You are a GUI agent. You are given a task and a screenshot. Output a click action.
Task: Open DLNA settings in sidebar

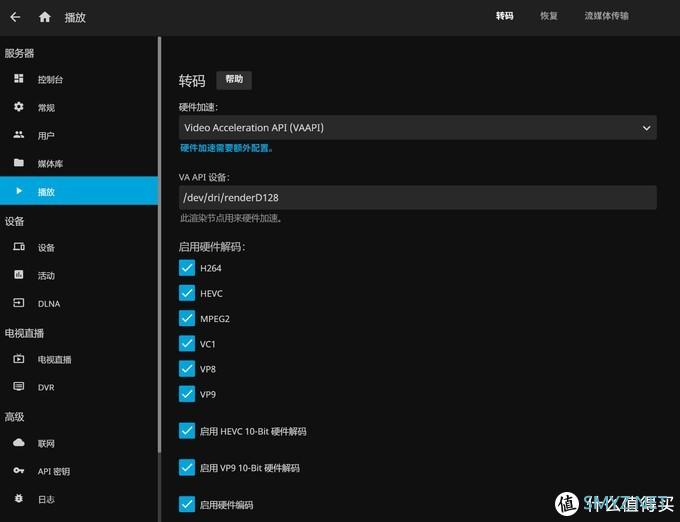tap(79, 303)
